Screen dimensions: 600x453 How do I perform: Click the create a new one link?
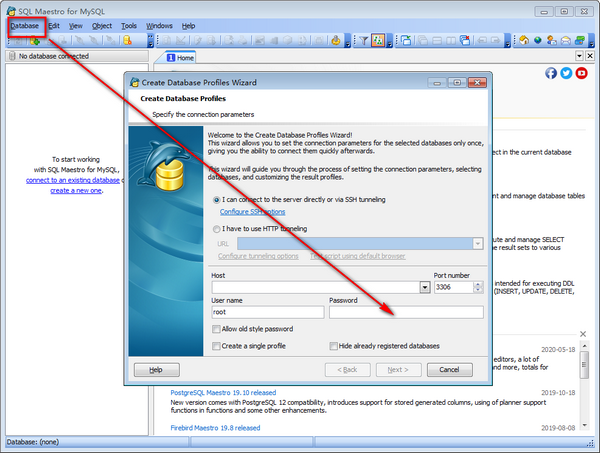pos(76,191)
